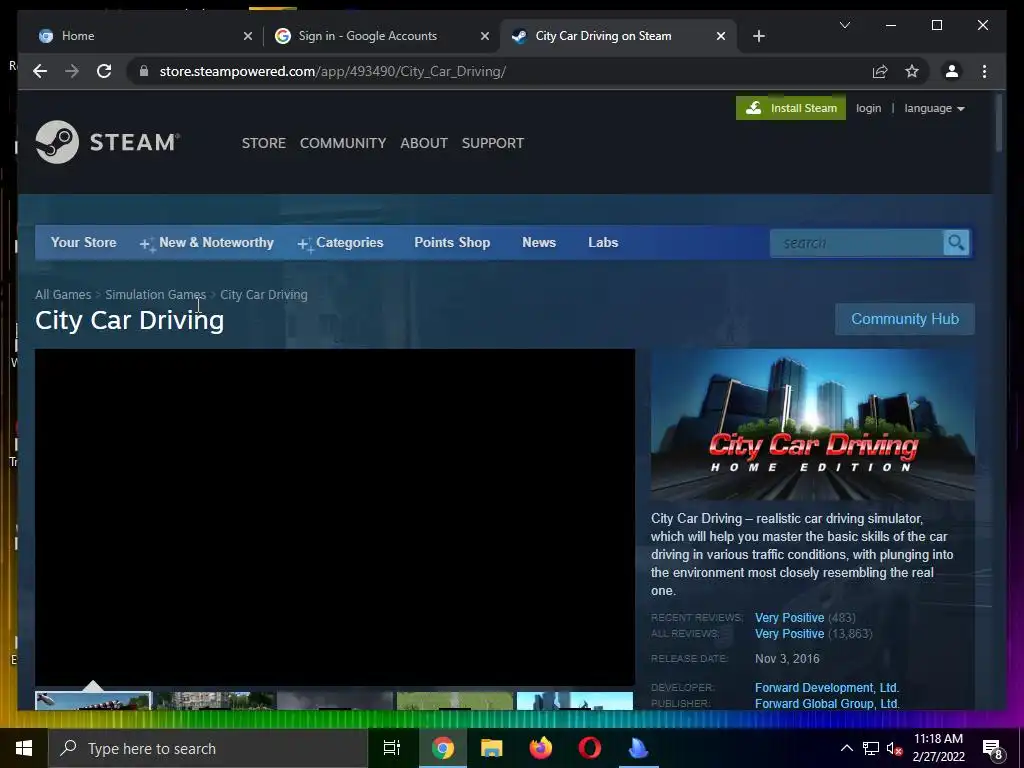Image resolution: width=1024 pixels, height=768 pixels.
Task: View site information via the padlock icon
Action: [144, 71]
